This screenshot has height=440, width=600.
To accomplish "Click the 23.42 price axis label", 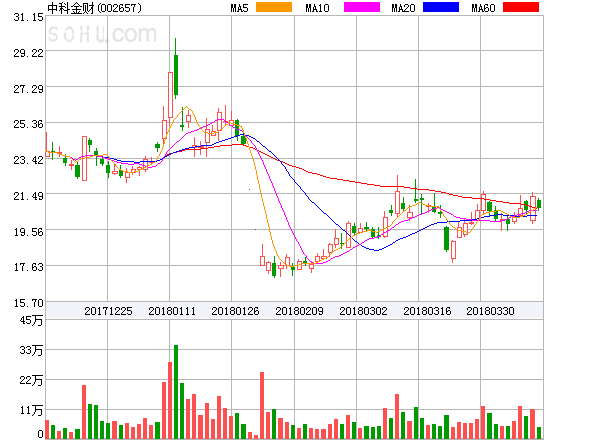I will click(x=28, y=160).
